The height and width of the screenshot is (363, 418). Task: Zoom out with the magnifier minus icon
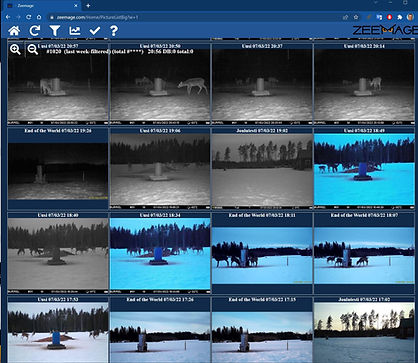(x=33, y=50)
